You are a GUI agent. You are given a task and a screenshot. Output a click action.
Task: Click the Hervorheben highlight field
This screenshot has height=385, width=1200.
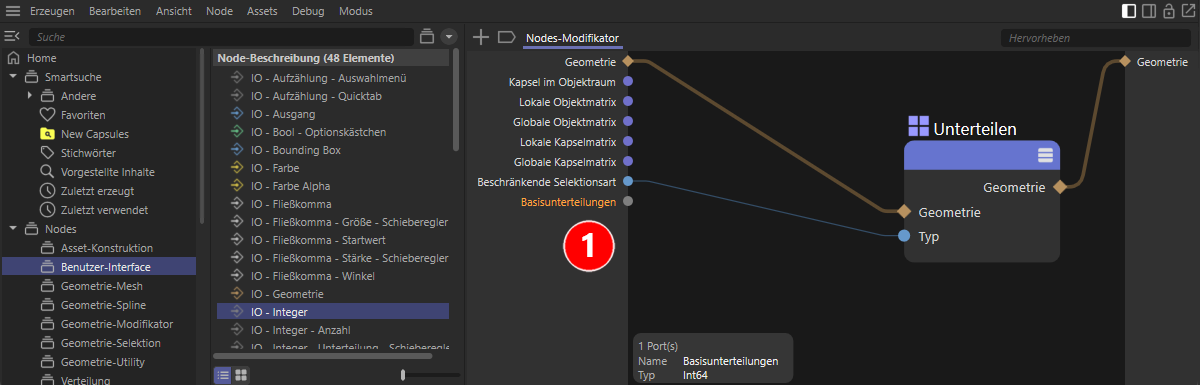click(x=1095, y=37)
